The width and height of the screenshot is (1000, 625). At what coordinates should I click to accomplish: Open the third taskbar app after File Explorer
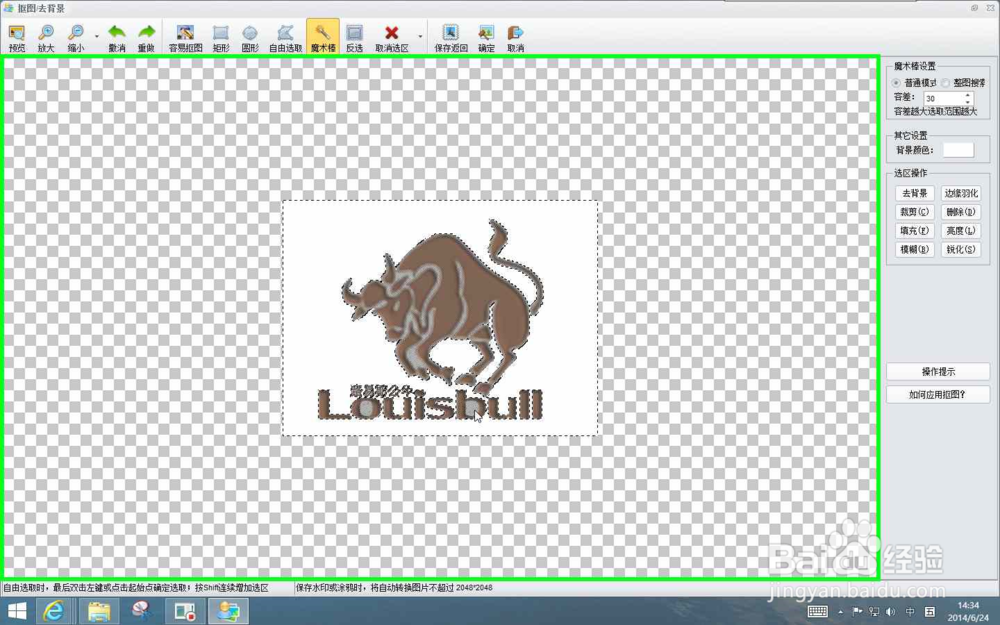coord(142,611)
